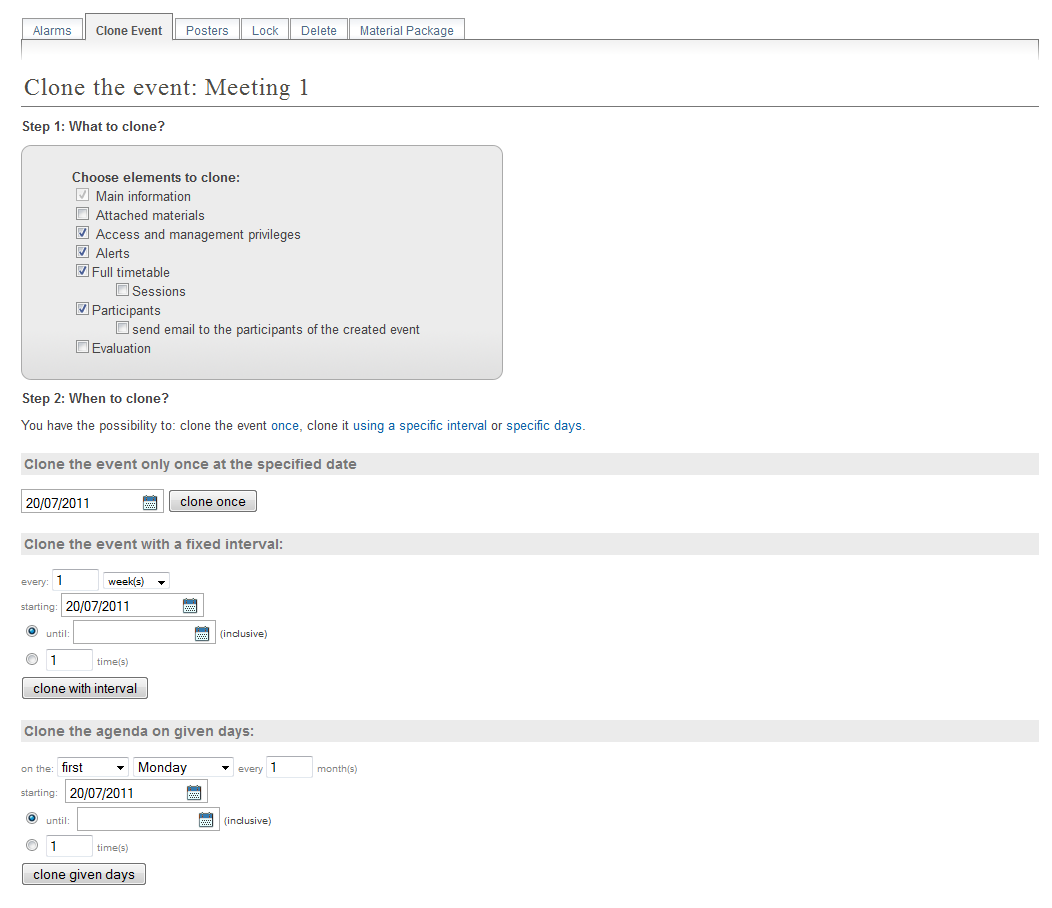Screen dimensions: 1052x908
Task: Click the 'every' weeks number field
Action: click(75, 581)
